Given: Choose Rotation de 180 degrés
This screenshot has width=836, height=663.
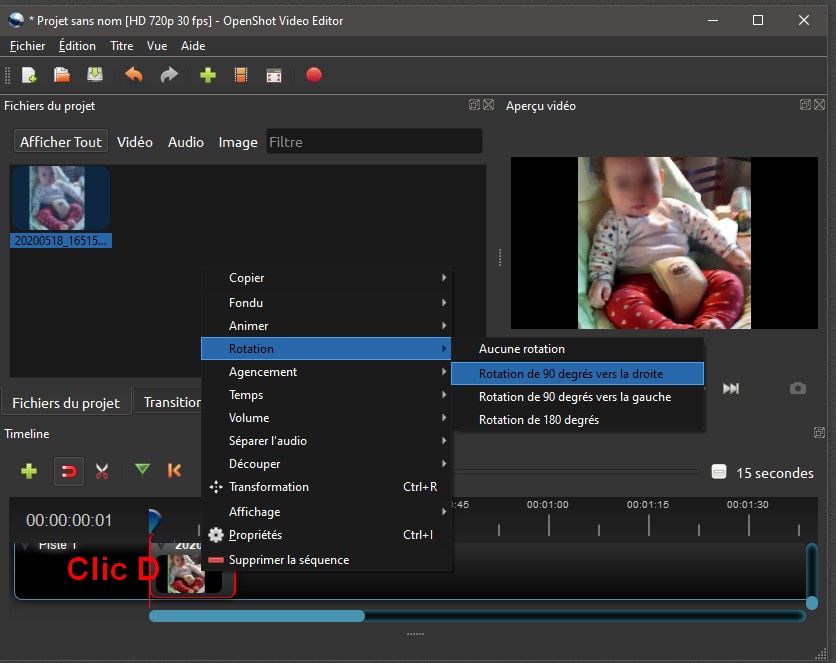Looking at the screenshot, I should 577,419.
